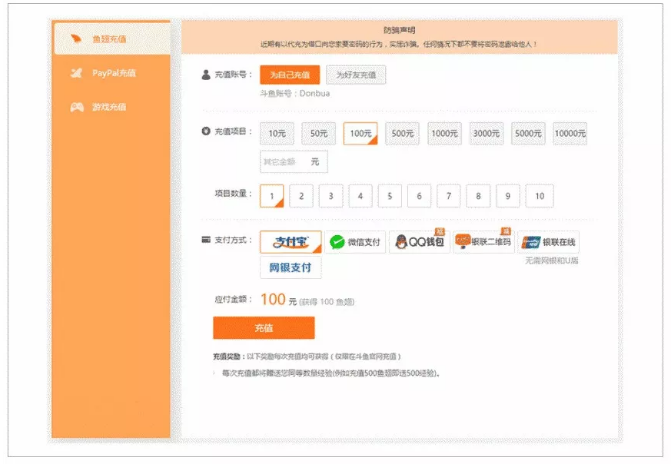Select the 100元 recharge amount

[x=360, y=134]
